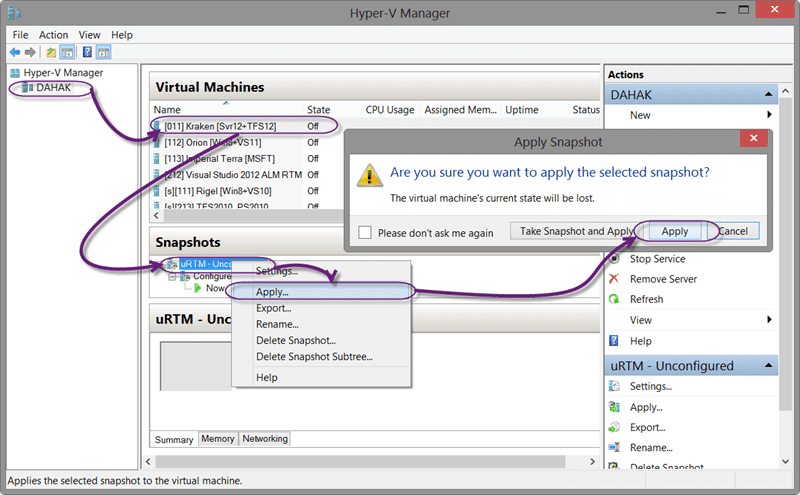Click the Back arrow toolbar icon
Viewport: 800px width, 495px height.
coord(15,52)
